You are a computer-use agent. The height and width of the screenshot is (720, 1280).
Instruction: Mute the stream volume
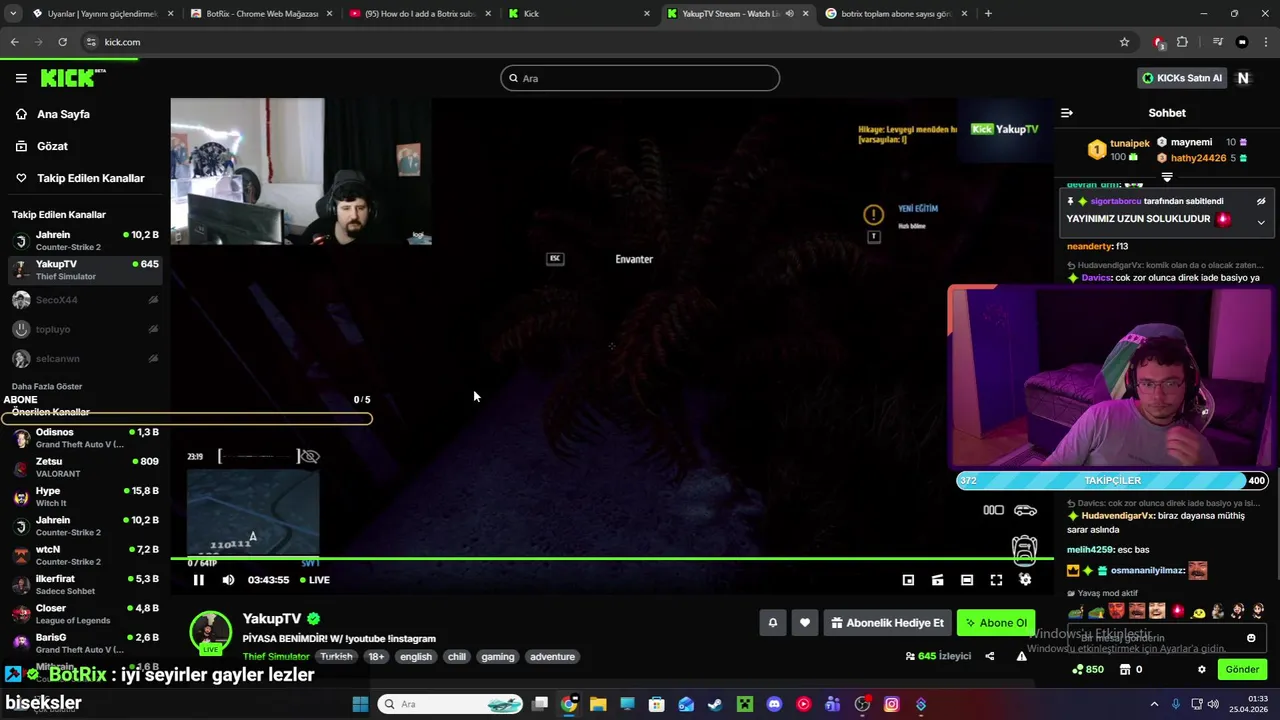tap(228, 580)
